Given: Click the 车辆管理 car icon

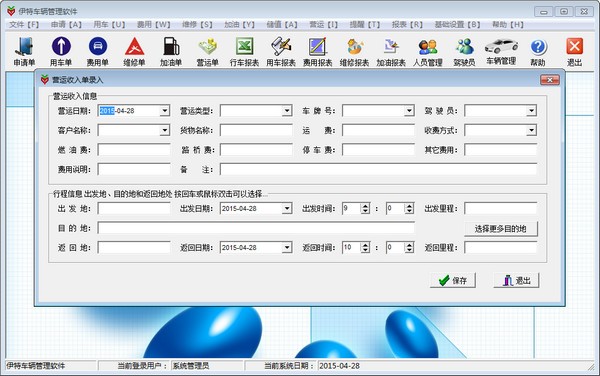Looking at the screenshot, I should 501,51.
